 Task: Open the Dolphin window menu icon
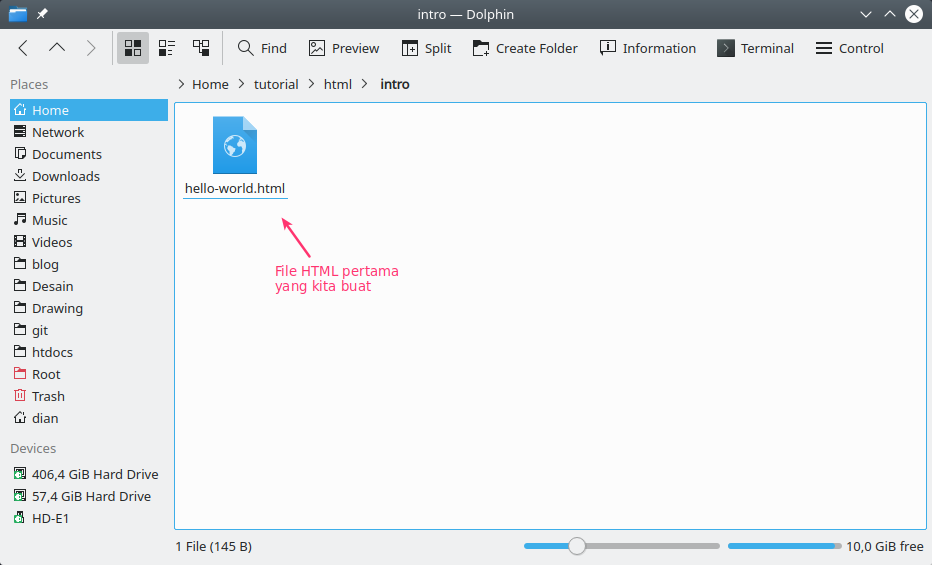18,14
